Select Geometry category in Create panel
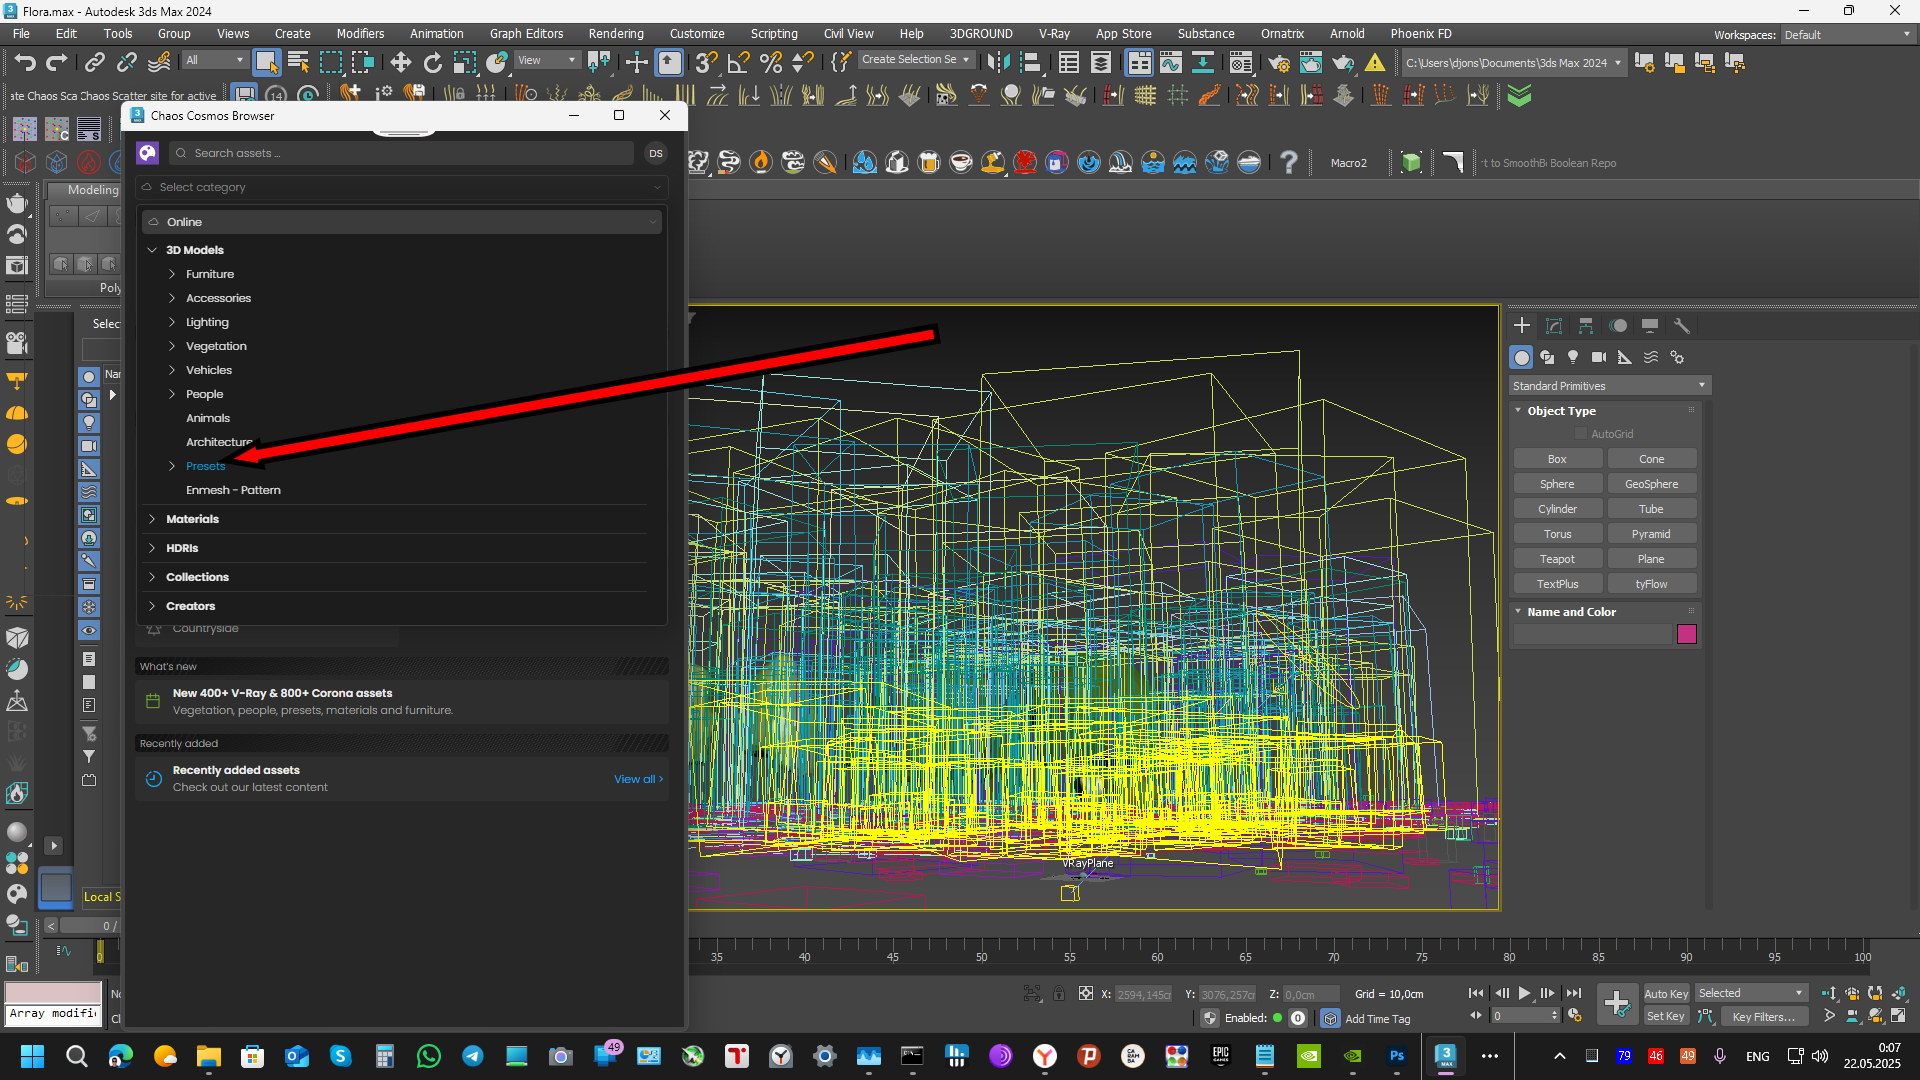 tap(1521, 357)
